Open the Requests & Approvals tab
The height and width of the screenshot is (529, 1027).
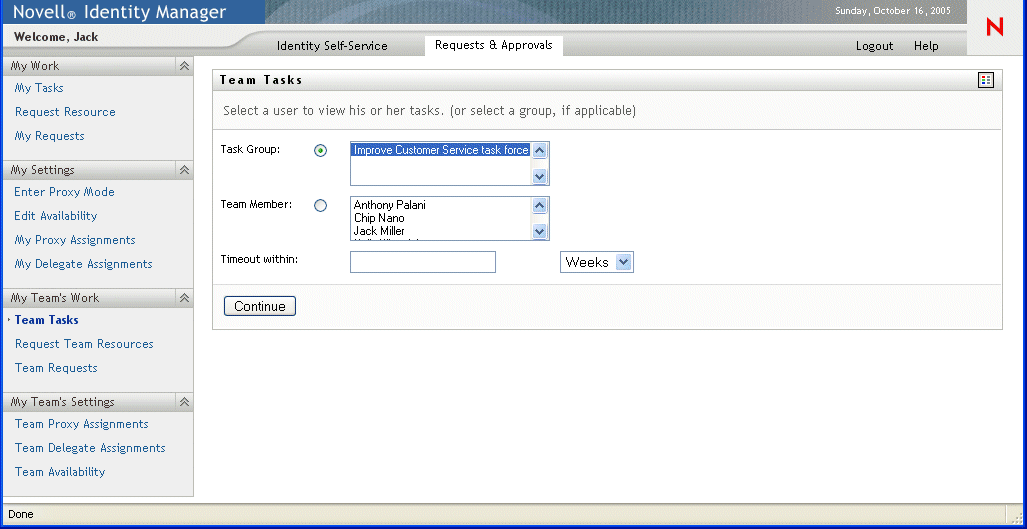click(x=493, y=45)
